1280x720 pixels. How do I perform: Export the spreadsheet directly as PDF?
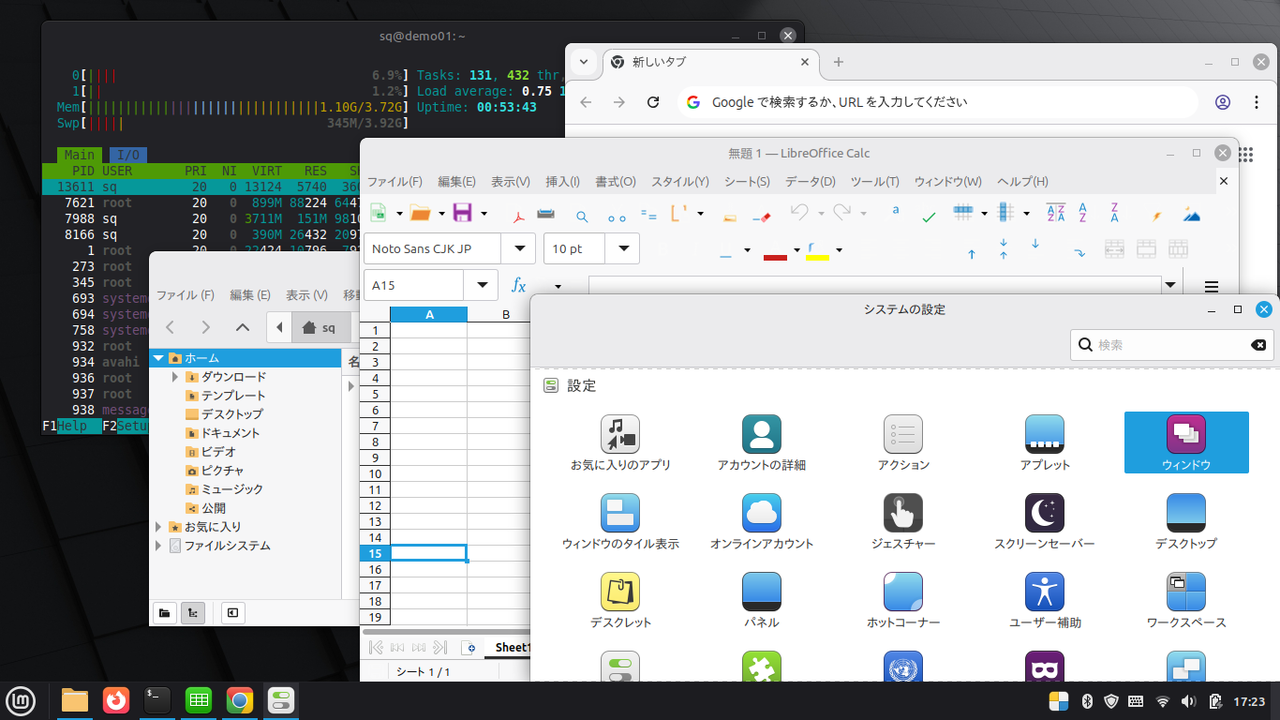point(518,213)
